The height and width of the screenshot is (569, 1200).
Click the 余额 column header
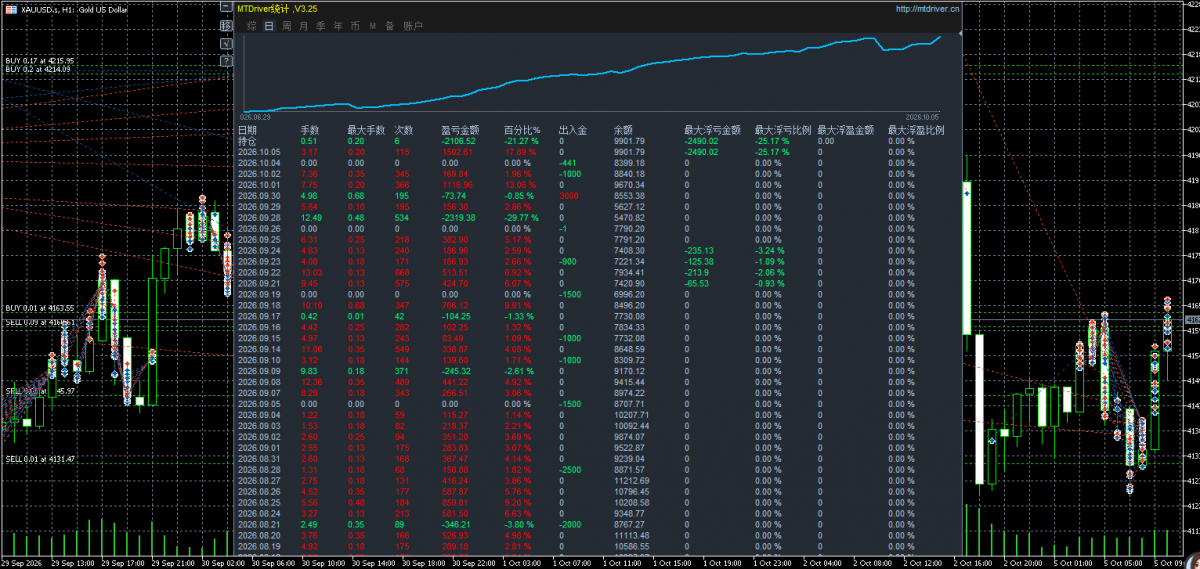(x=623, y=130)
